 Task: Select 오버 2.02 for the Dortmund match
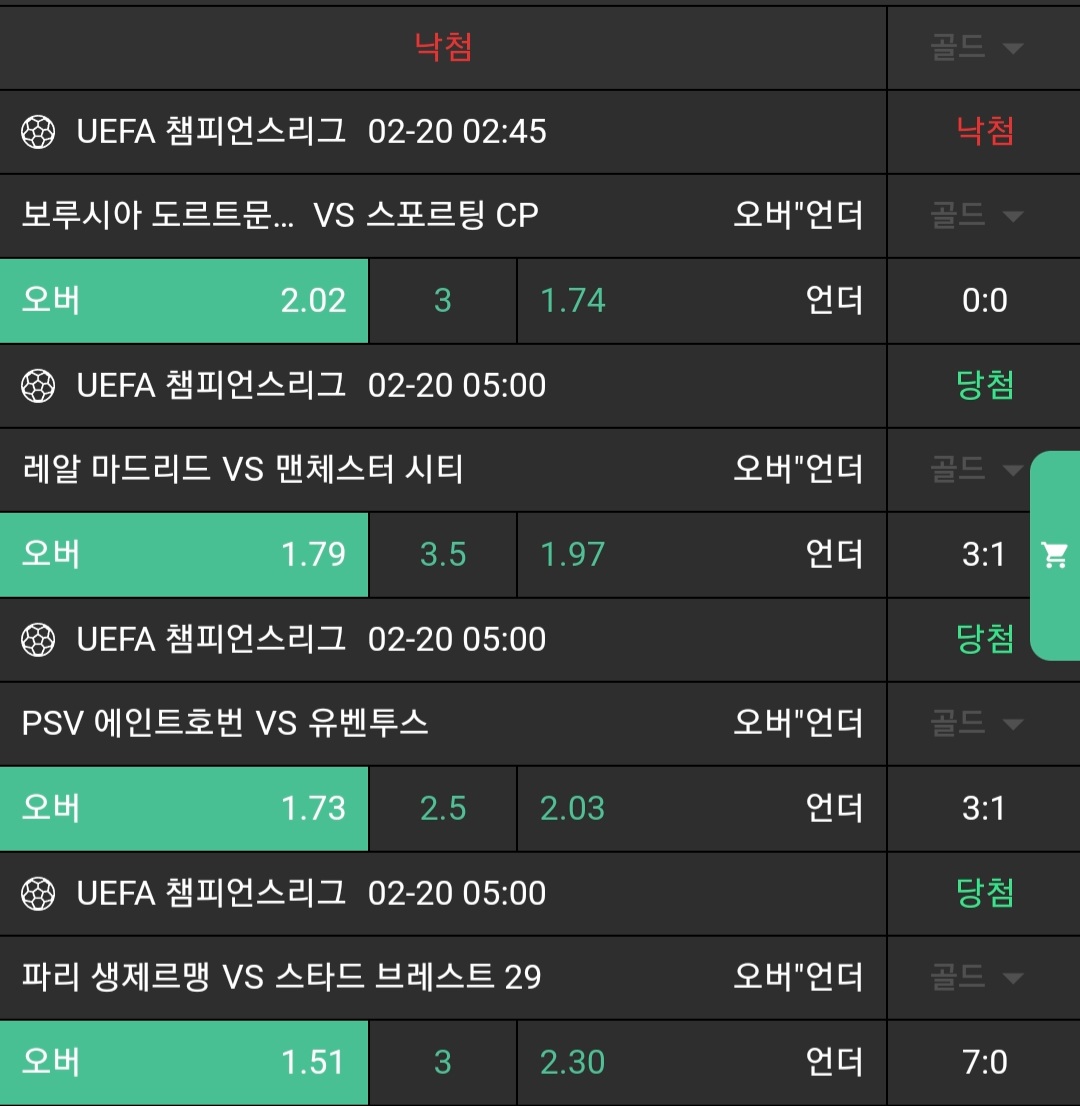[x=184, y=301]
